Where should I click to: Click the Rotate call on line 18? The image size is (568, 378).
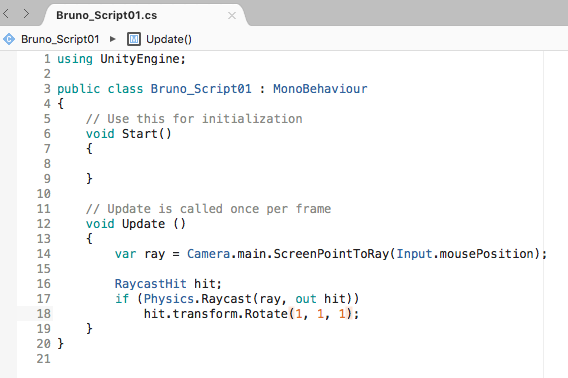(266, 313)
